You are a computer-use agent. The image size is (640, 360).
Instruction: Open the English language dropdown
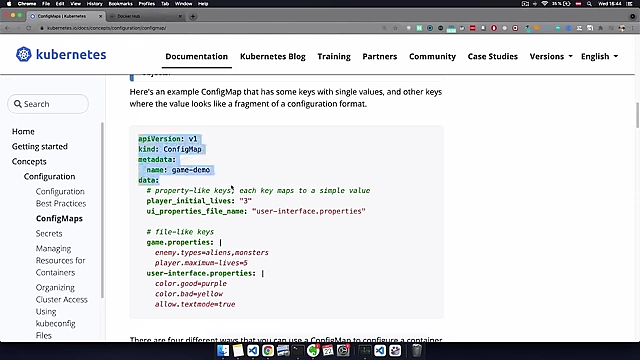click(599, 56)
